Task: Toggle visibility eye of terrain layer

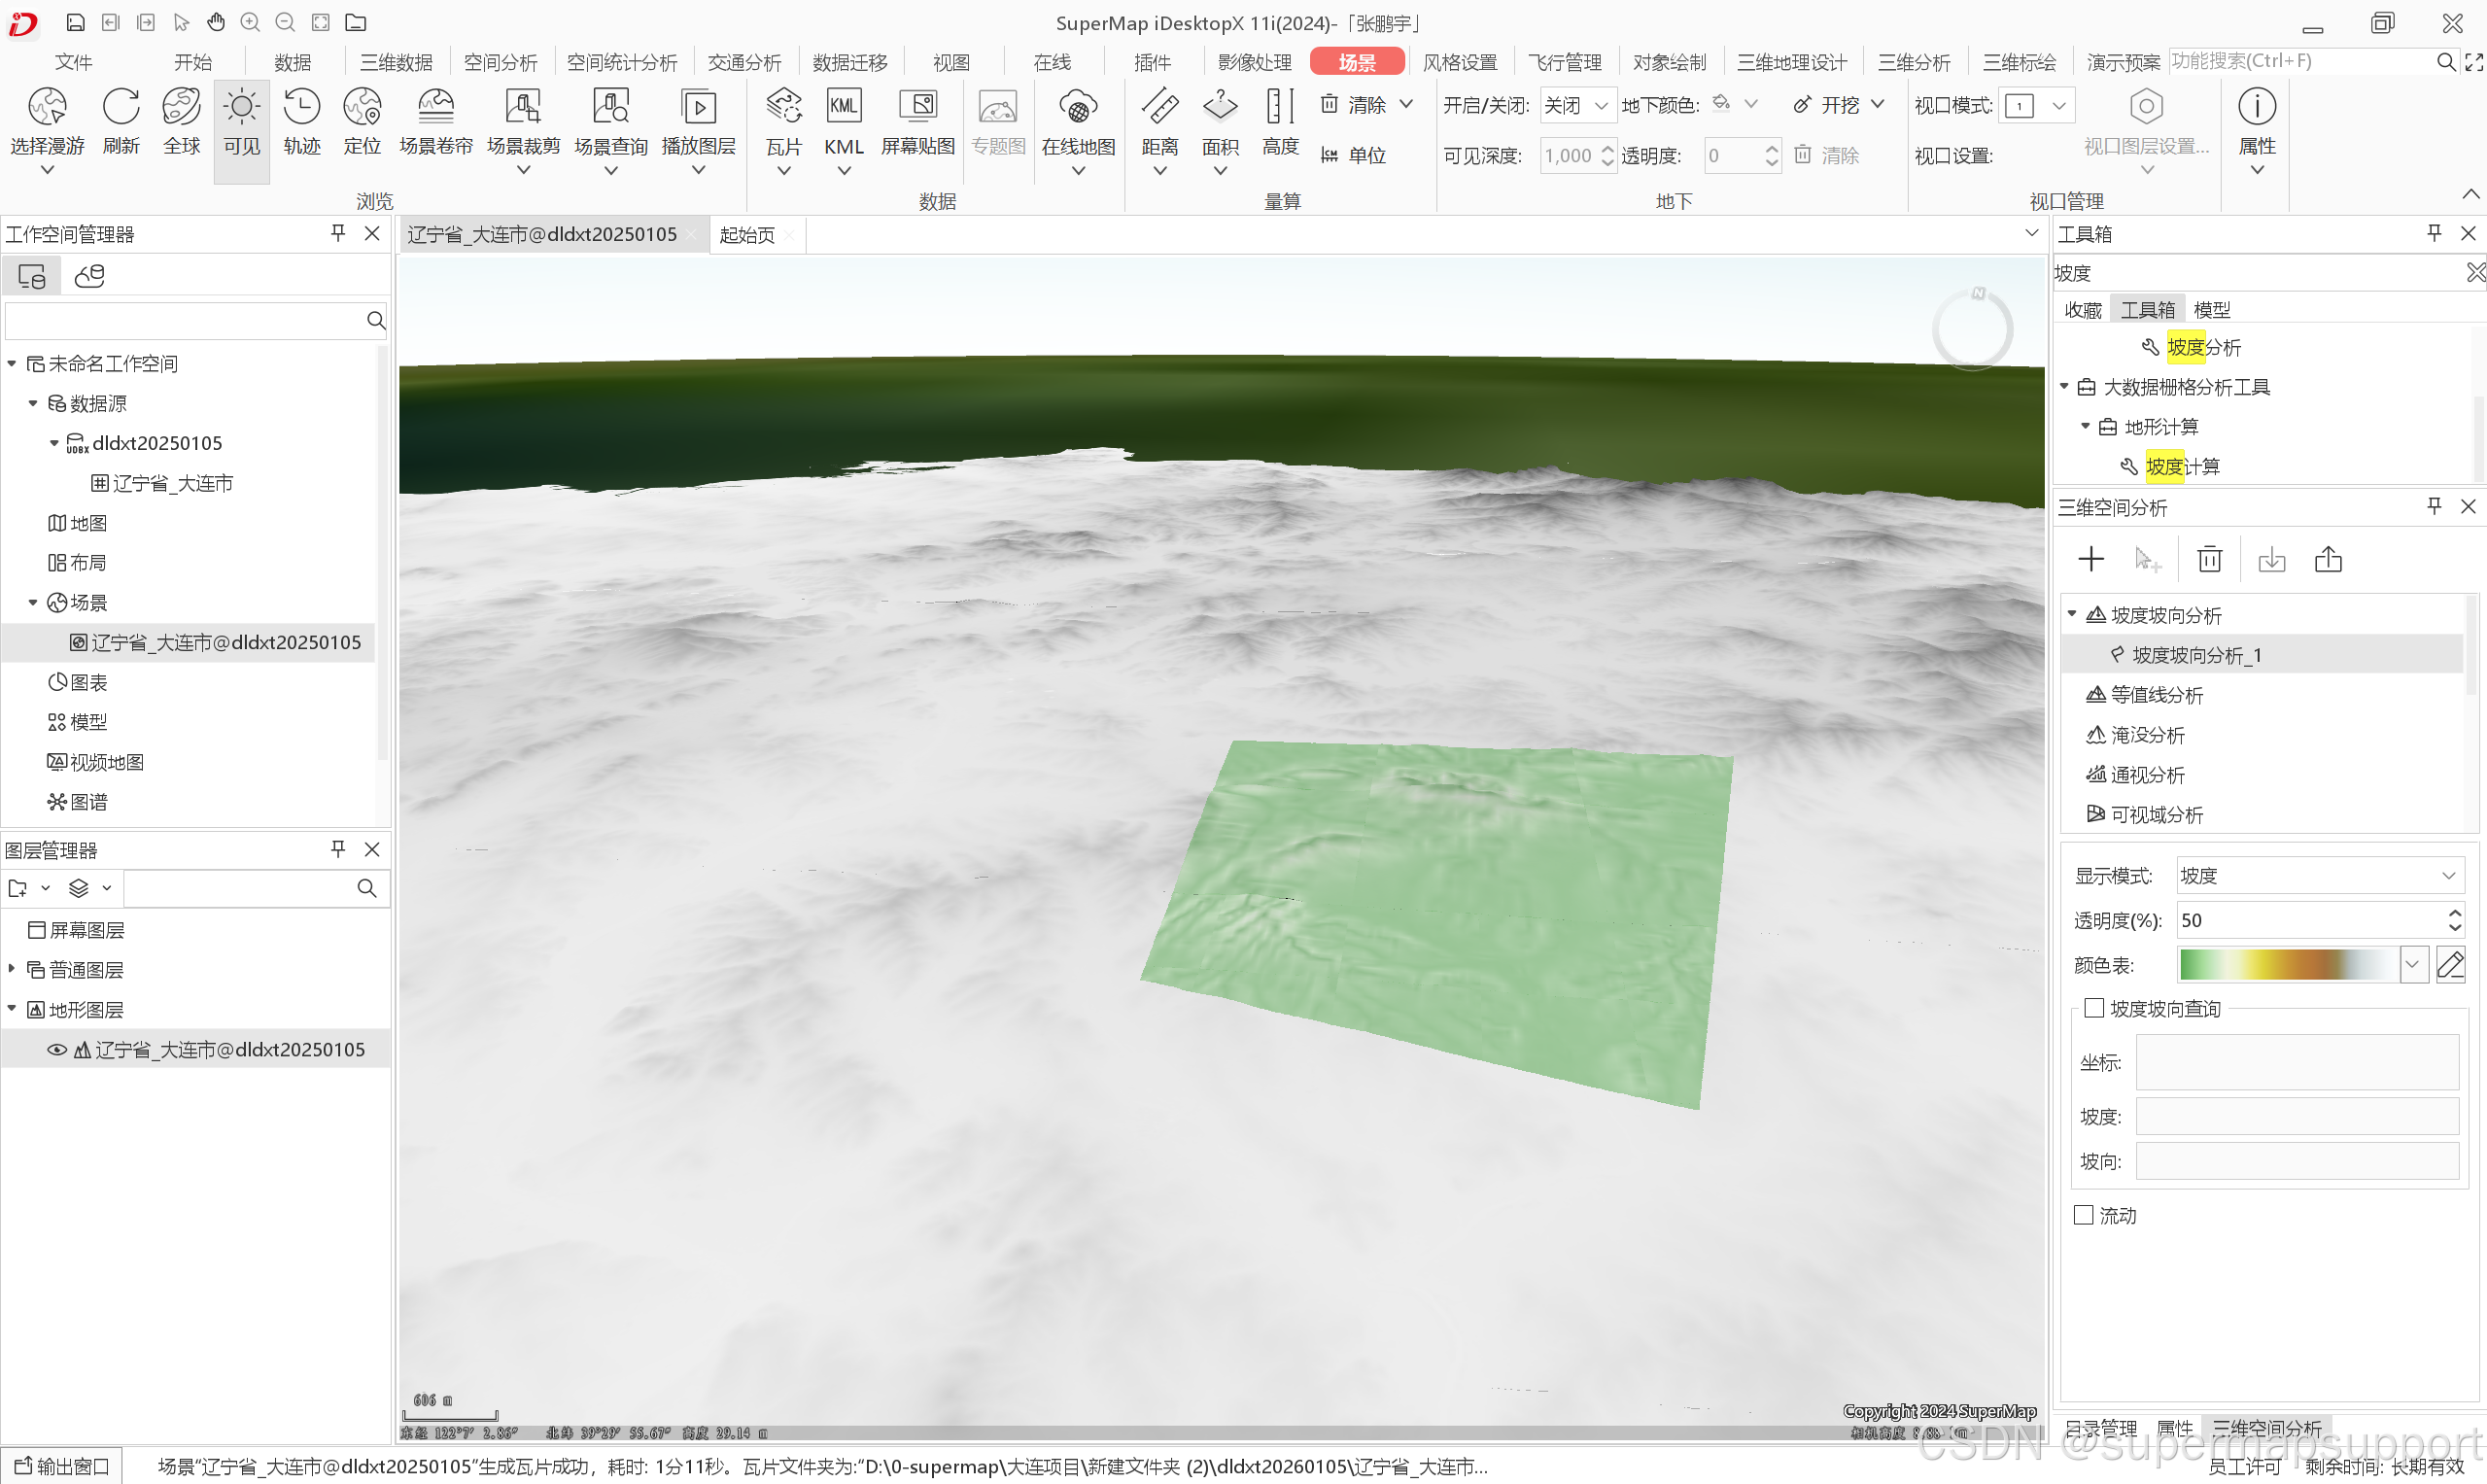Action: click(x=57, y=1049)
